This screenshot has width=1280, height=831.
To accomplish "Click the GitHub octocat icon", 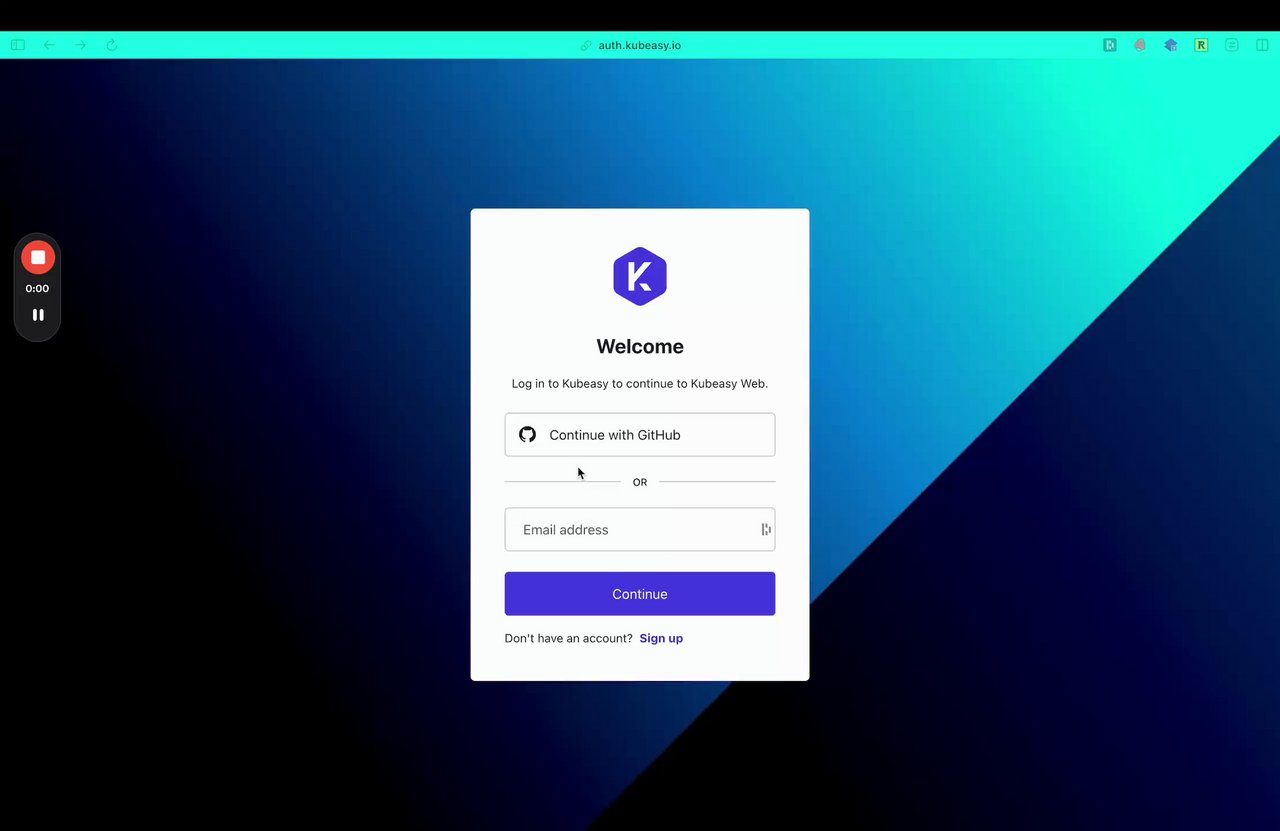I will 527,435.
